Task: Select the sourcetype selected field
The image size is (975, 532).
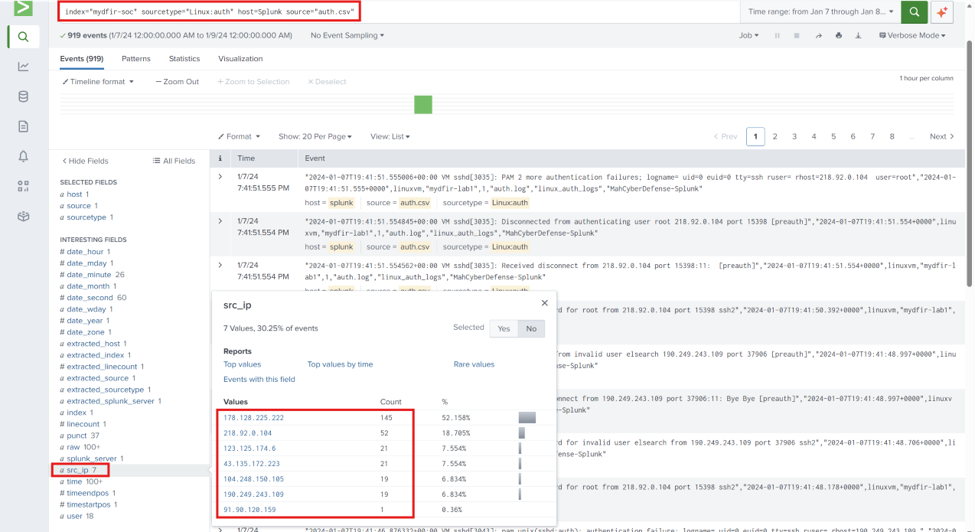Action: (86, 218)
